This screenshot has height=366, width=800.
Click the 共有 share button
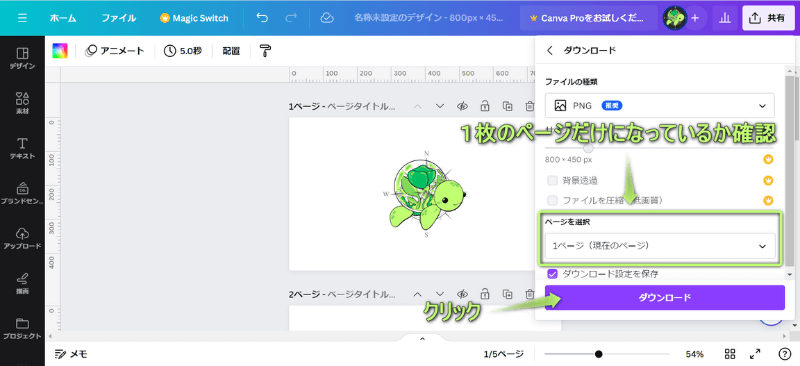pyautogui.click(x=768, y=18)
